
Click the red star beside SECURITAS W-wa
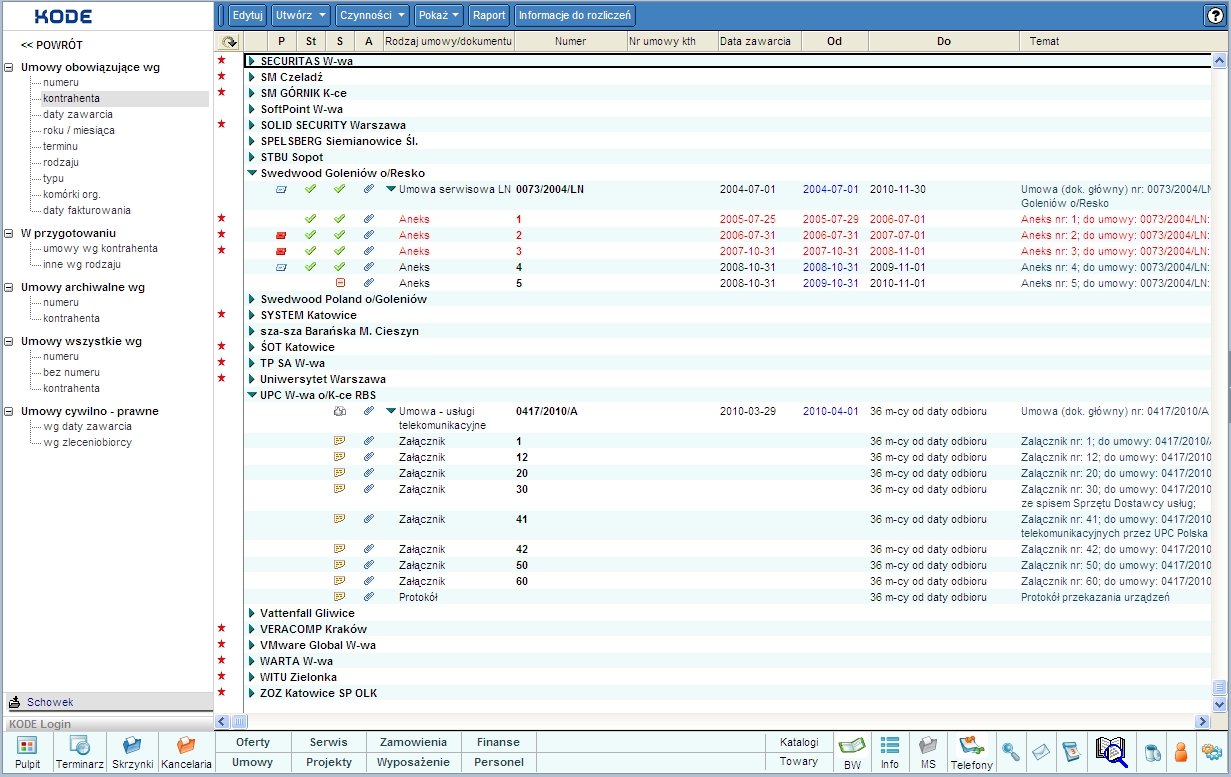(x=222, y=61)
